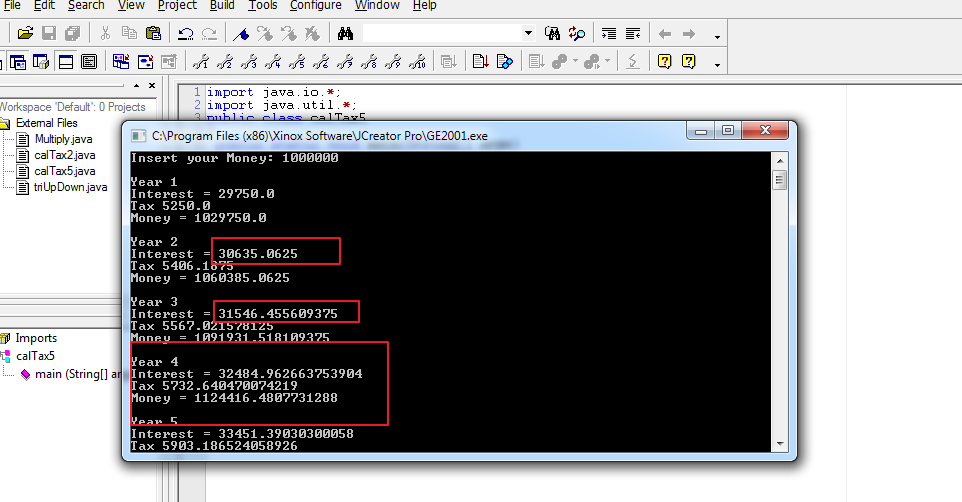The image size is (962, 502).
Task: Click the console scrollbar up arrow
Action: [780, 161]
